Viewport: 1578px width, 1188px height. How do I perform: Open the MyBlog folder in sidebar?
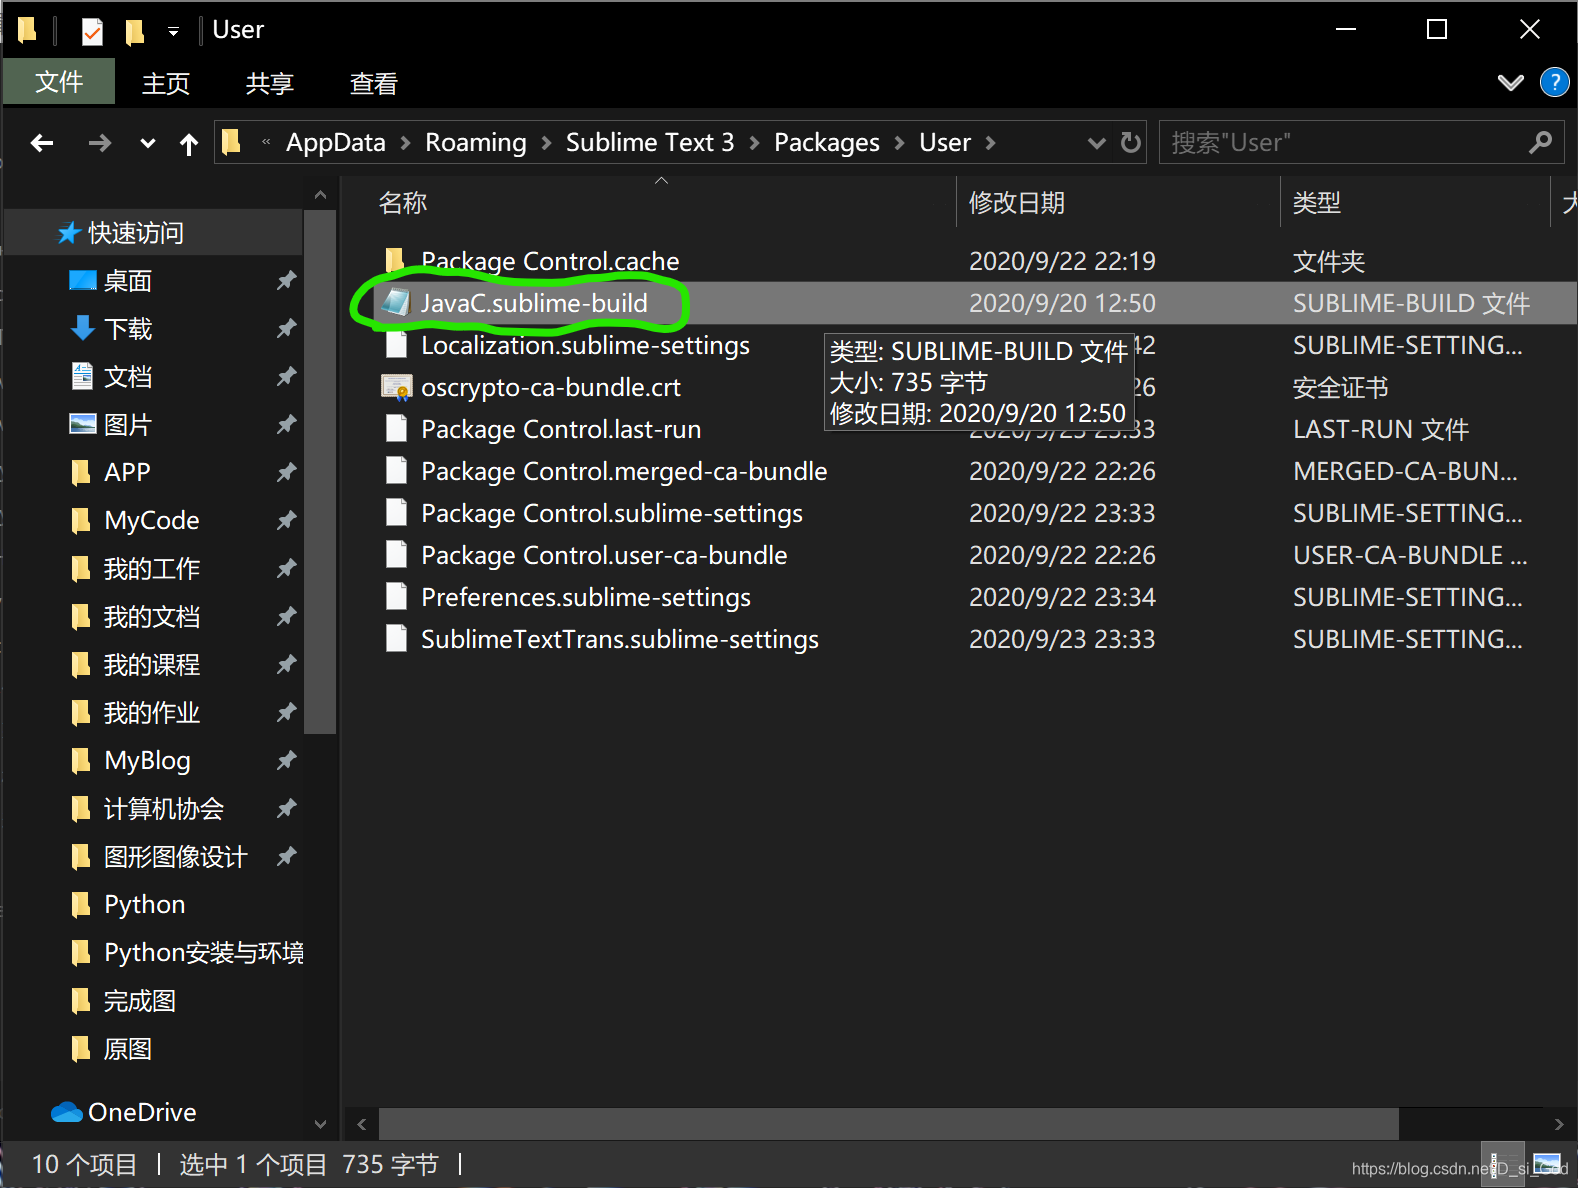[147, 760]
